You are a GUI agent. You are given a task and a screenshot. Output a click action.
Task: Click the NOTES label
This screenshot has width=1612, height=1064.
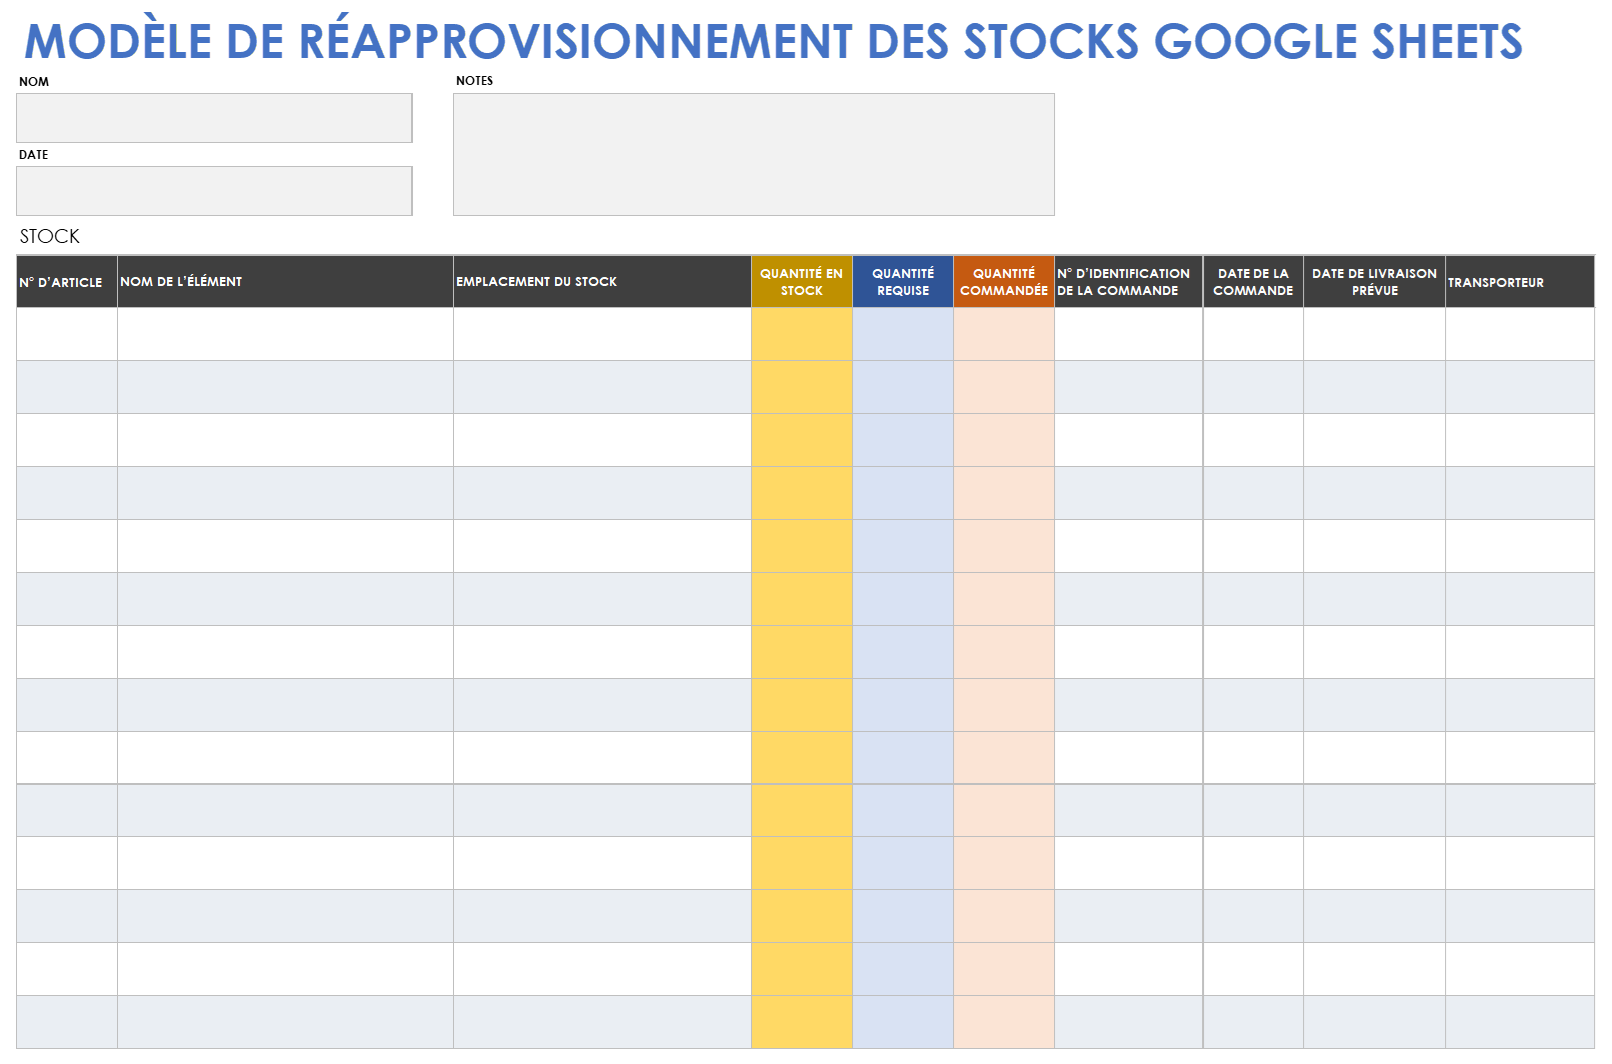tap(475, 81)
